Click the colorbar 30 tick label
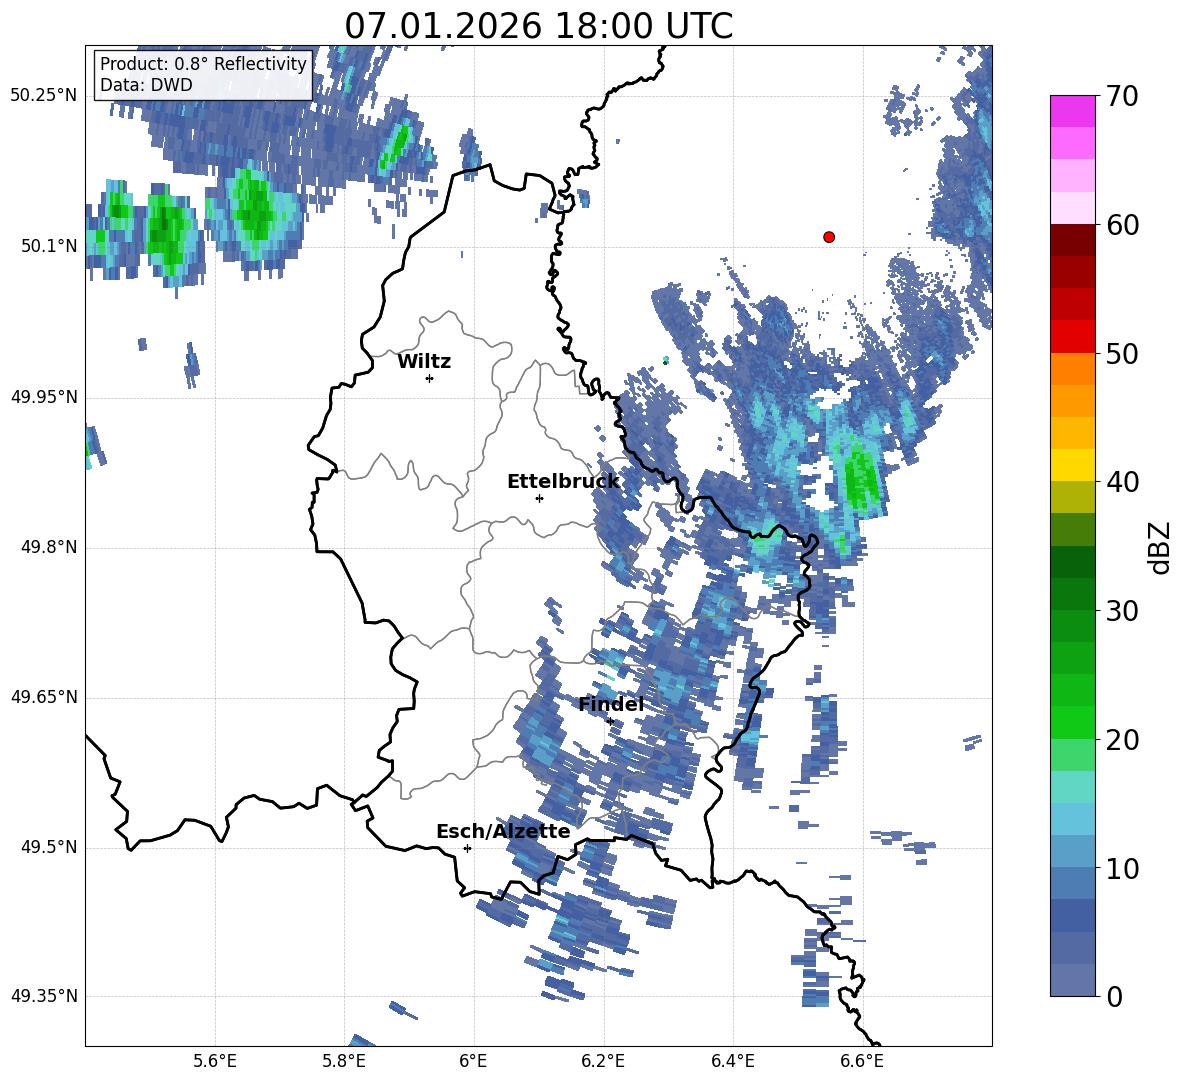Viewport: 1184px width, 1081px height. pyautogui.click(x=1122, y=611)
